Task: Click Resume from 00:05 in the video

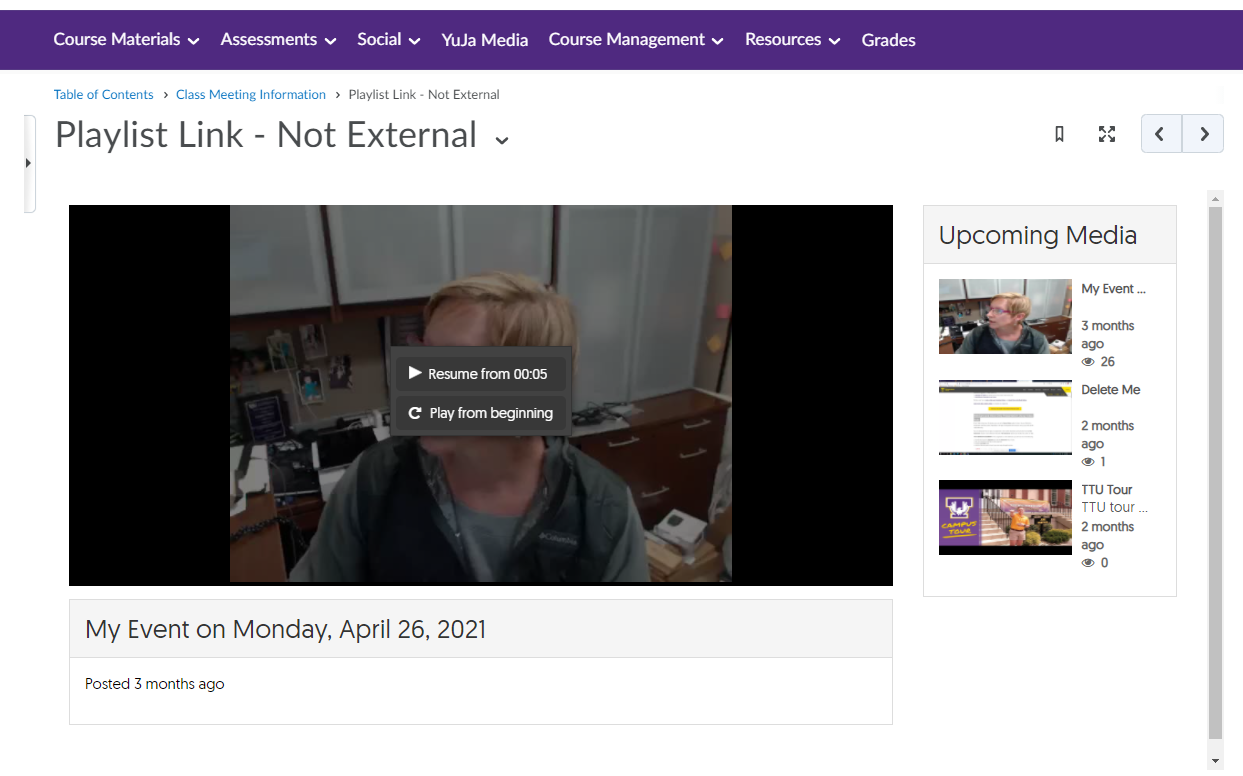Action: (481, 374)
